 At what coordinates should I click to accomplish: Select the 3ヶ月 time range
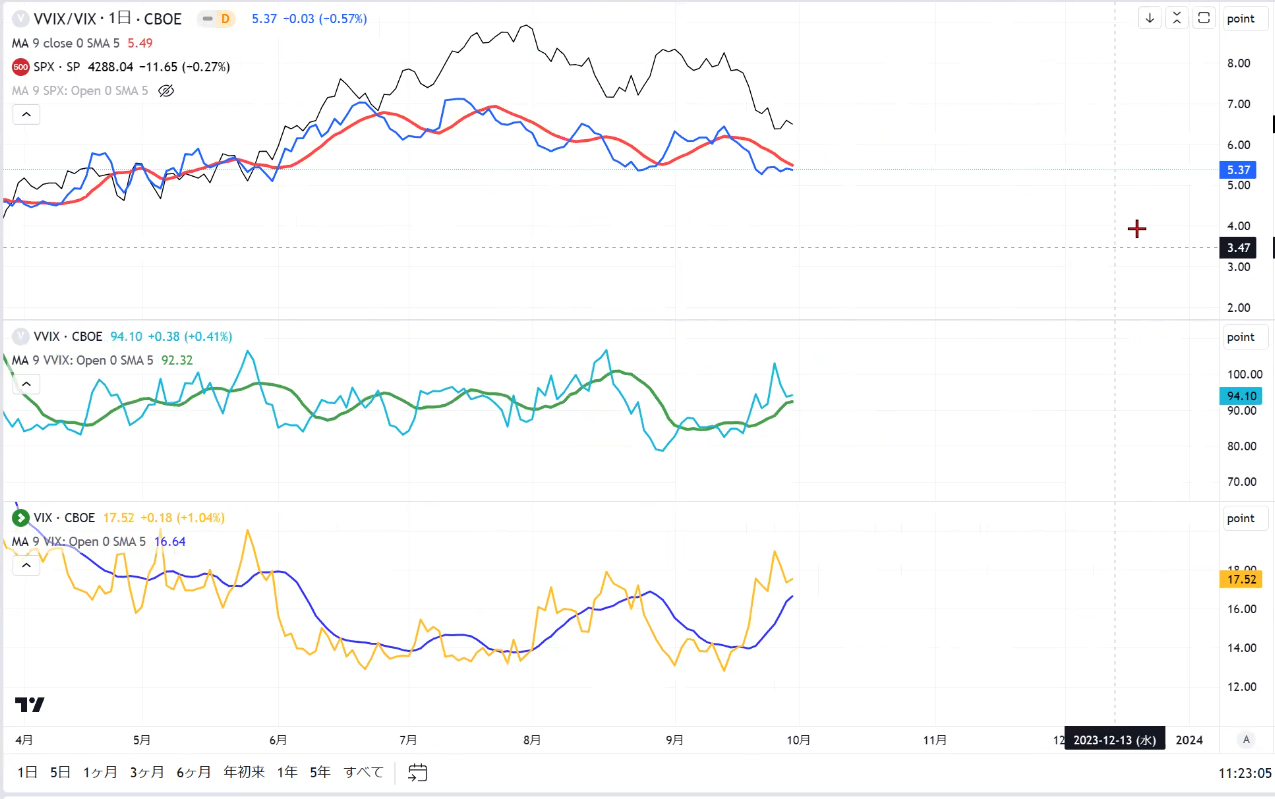[x=147, y=772]
